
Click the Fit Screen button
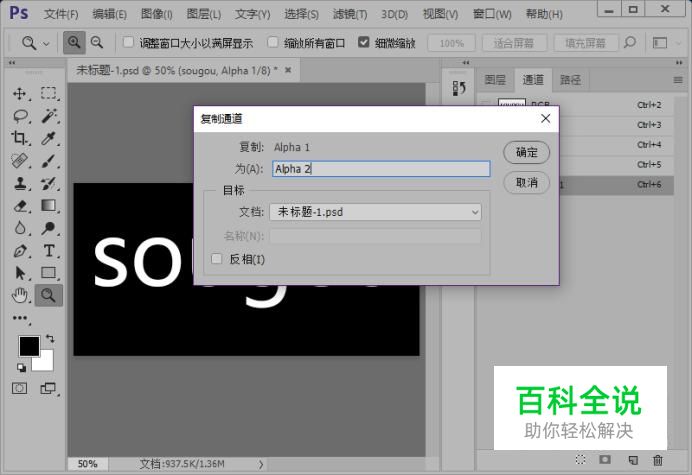tap(514, 43)
